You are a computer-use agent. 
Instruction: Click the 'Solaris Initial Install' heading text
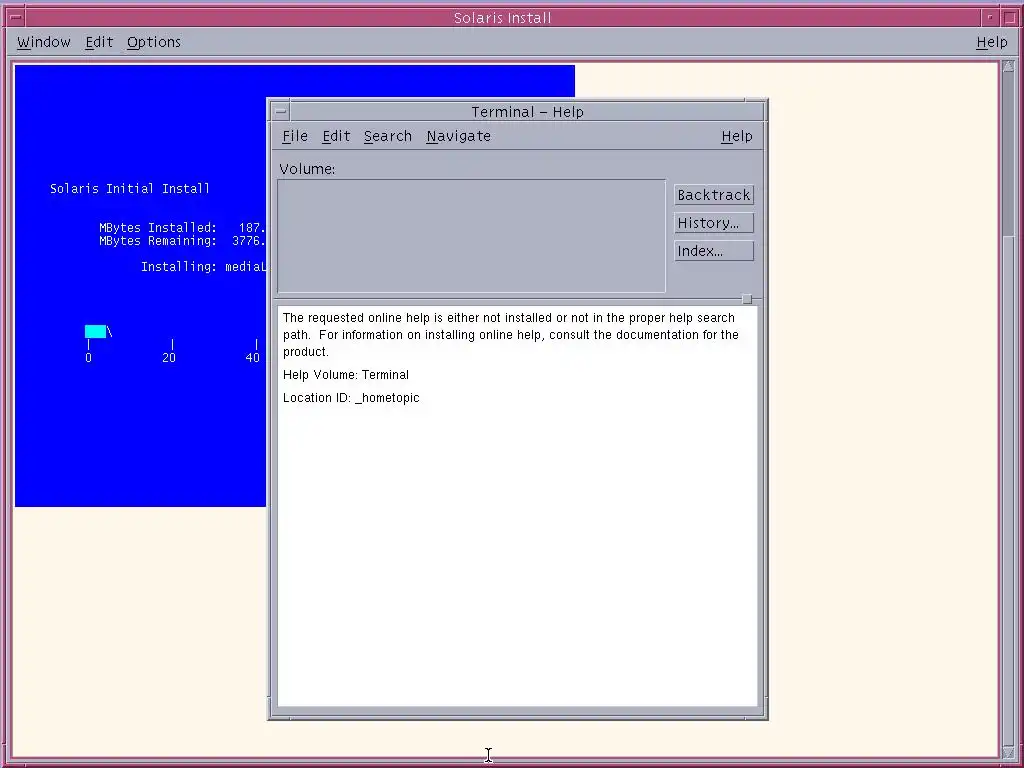(130, 189)
